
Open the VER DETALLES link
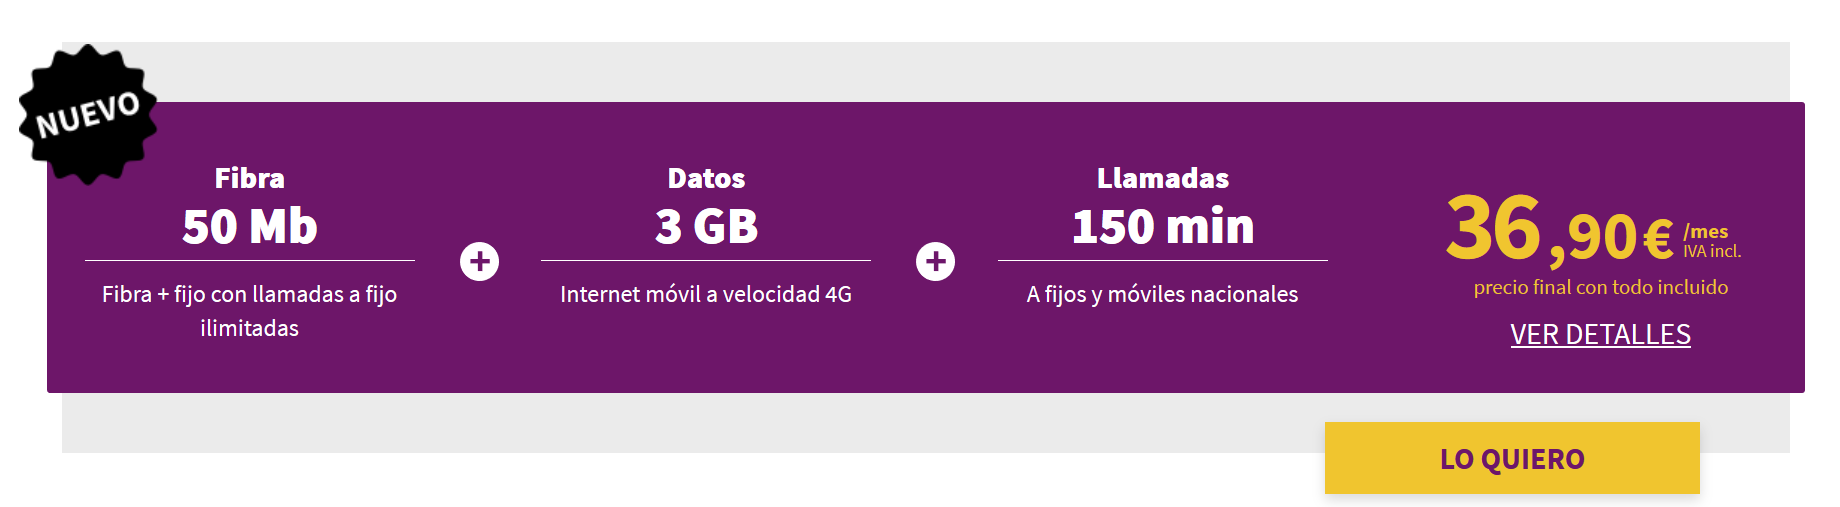click(1600, 334)
